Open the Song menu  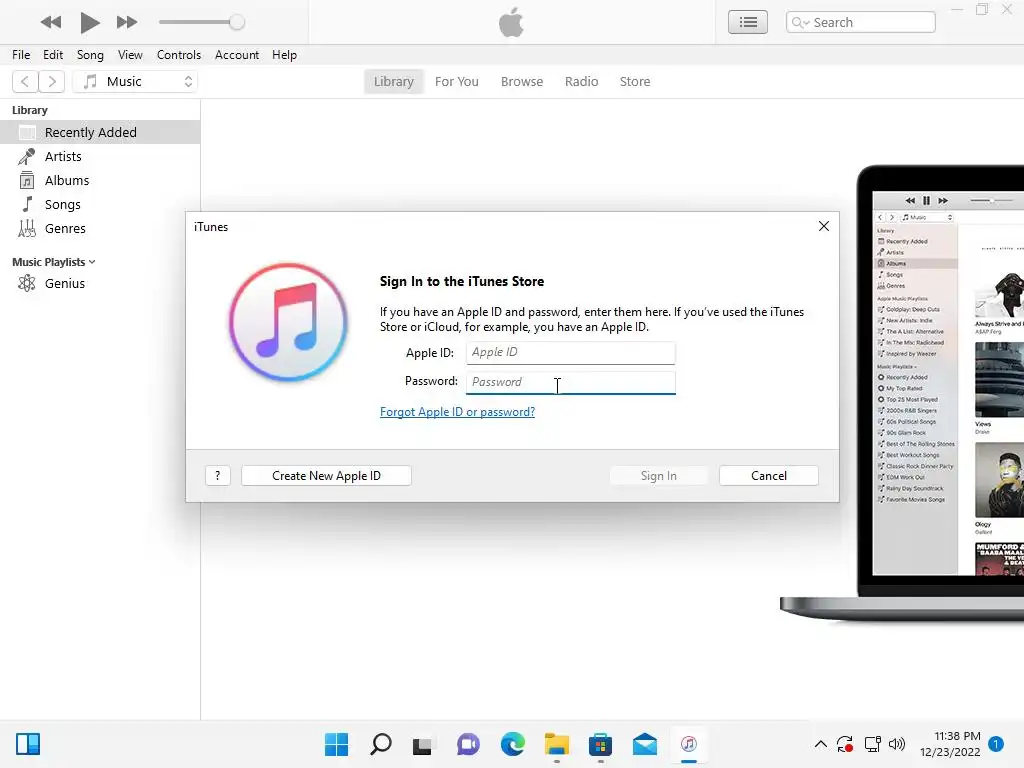click(90, 55)
